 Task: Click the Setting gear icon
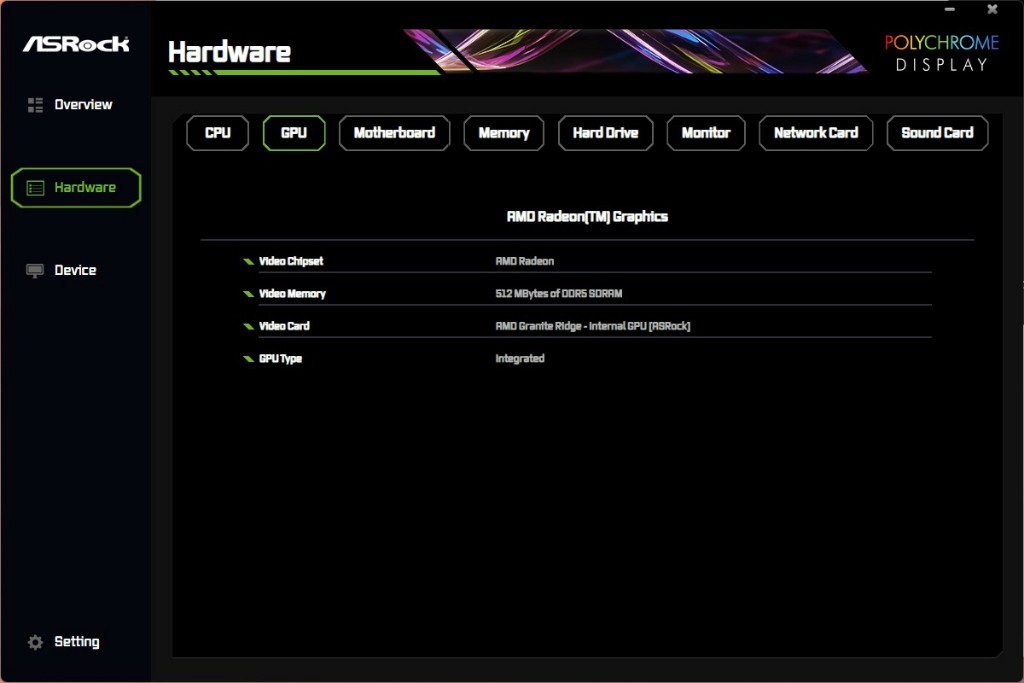coord(35,642)
